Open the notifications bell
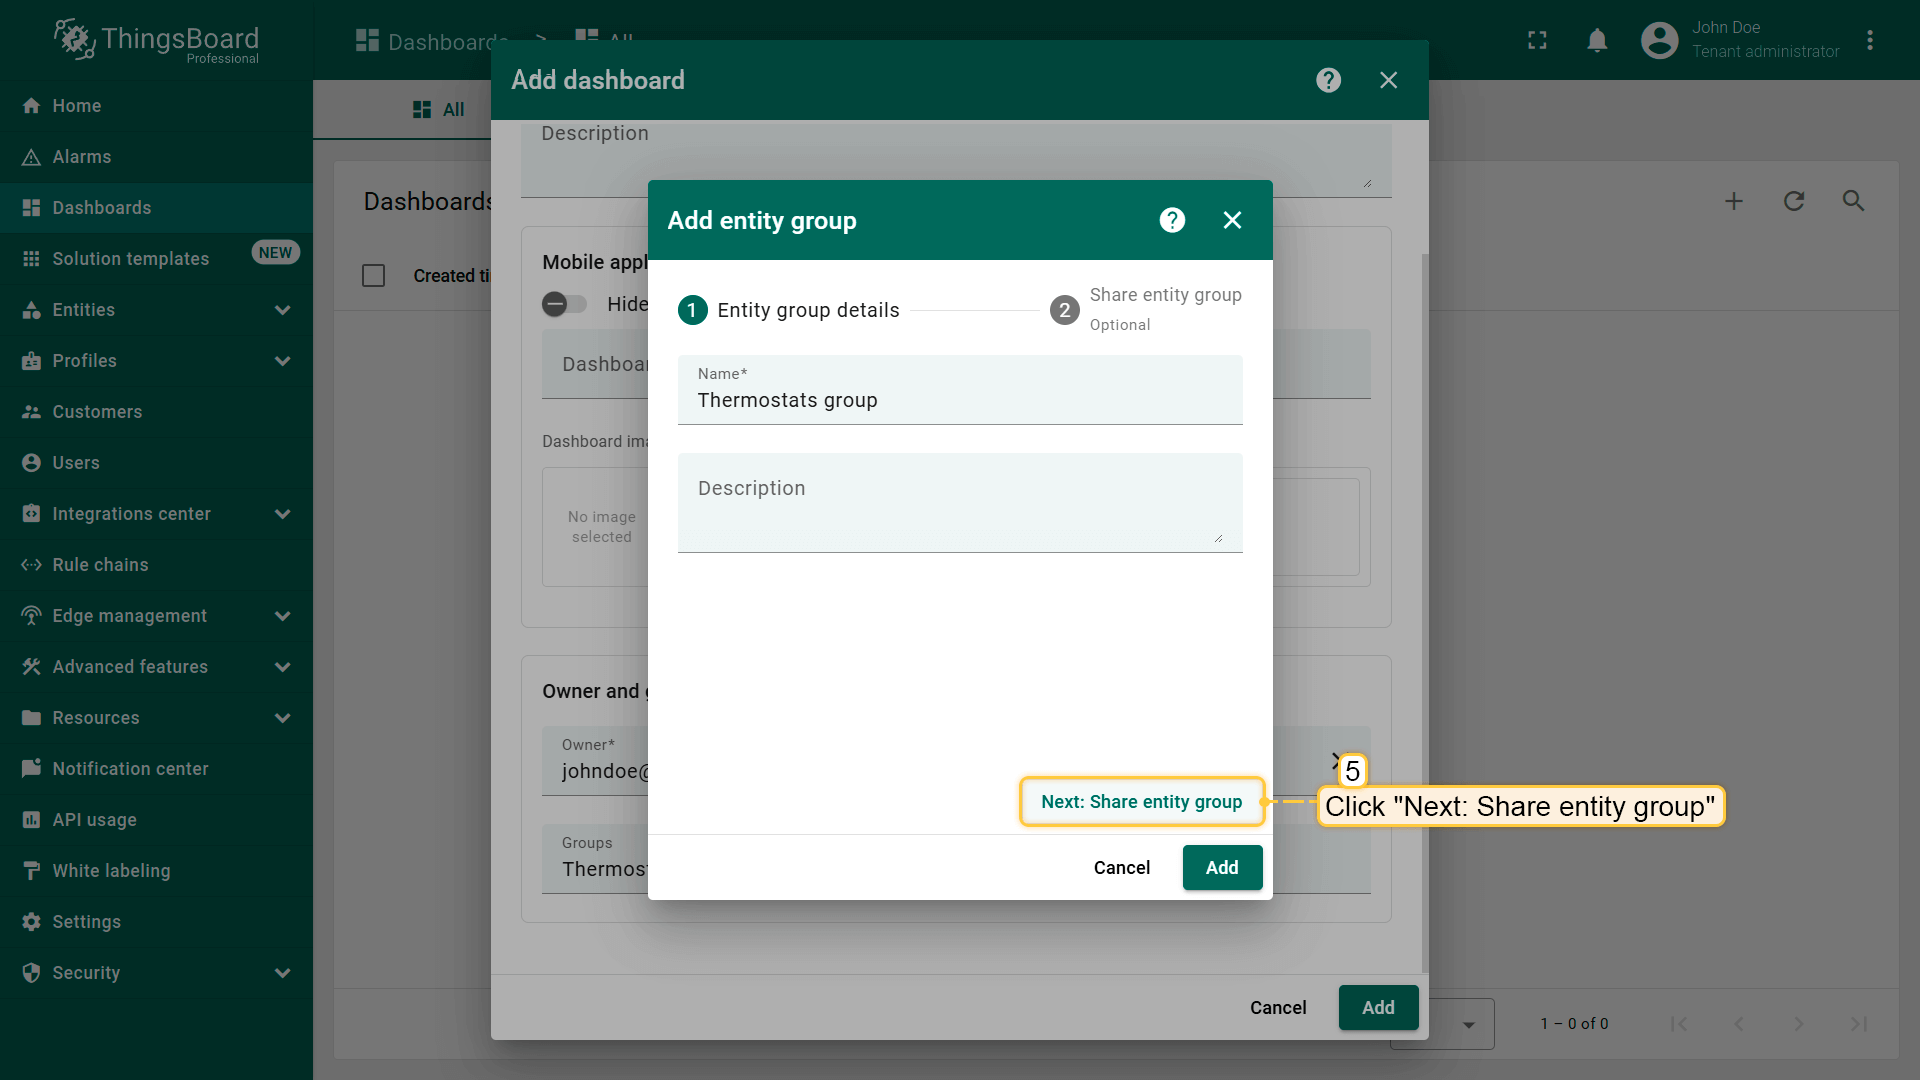The width and height of the screenshot is (1920, 1080). pos(1597,40)
